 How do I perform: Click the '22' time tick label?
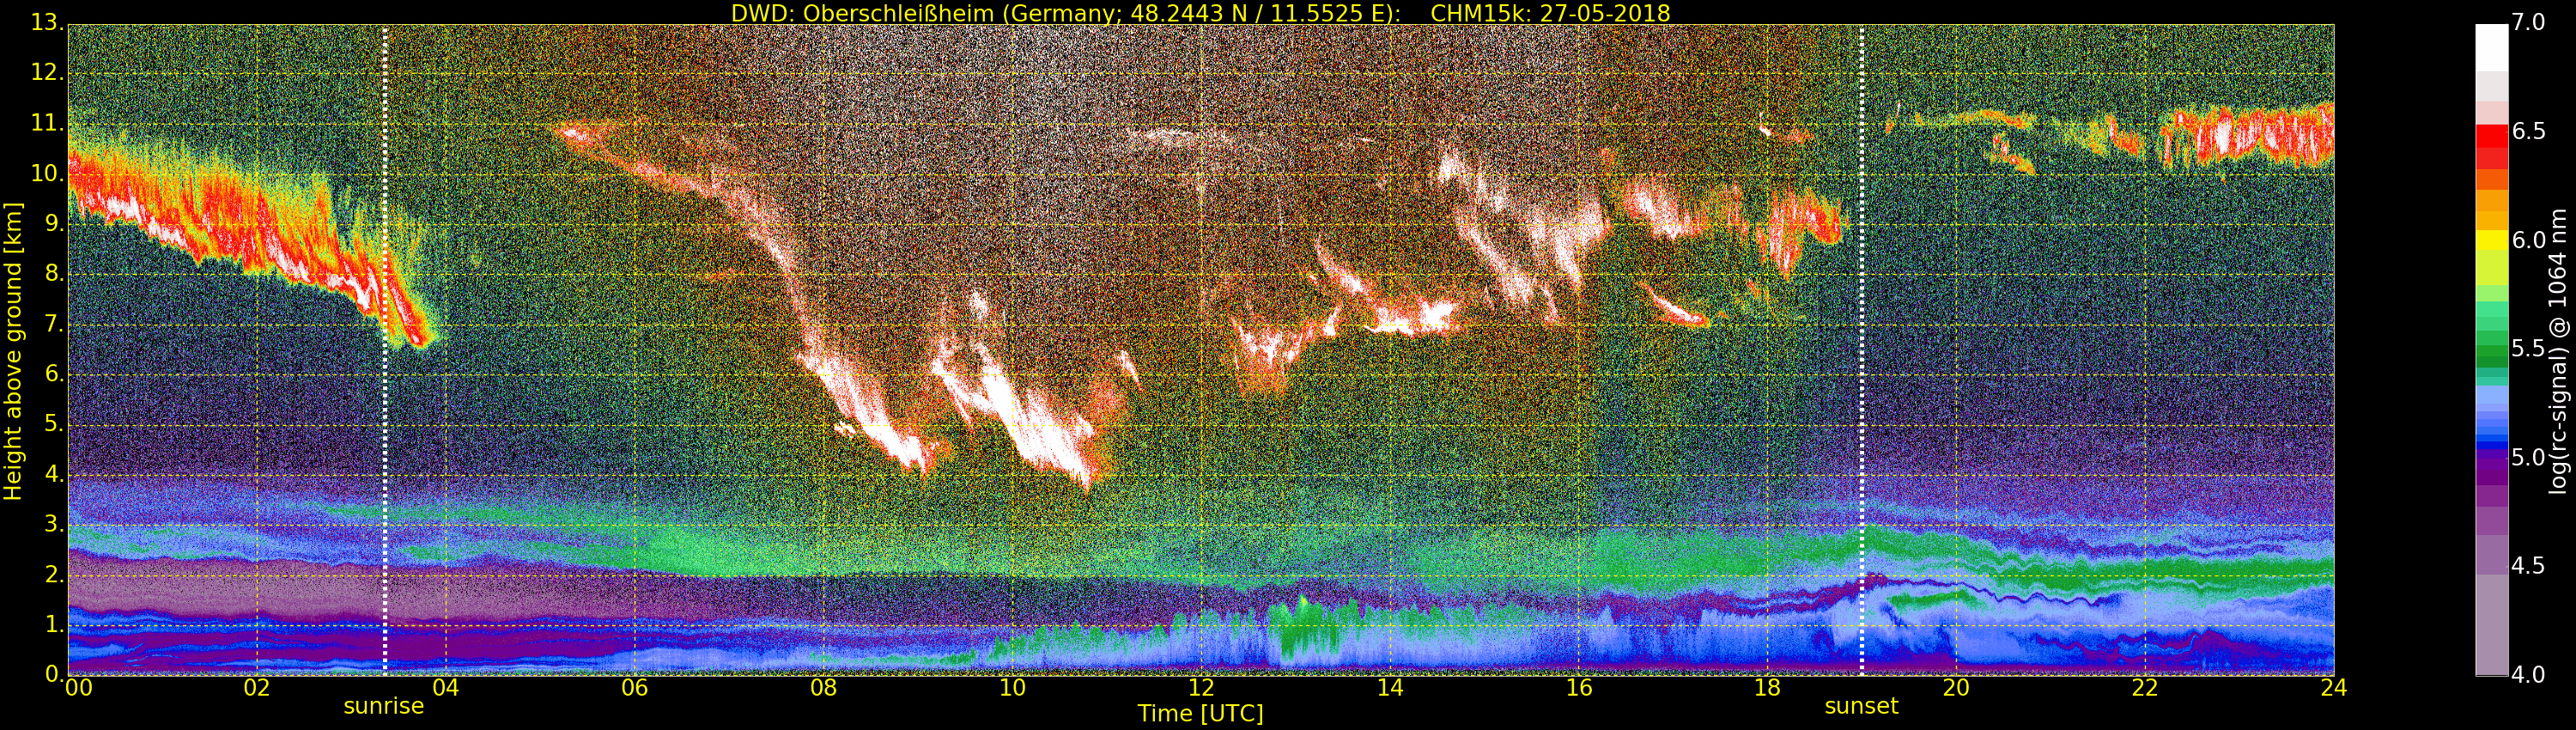pos(2145,688)
